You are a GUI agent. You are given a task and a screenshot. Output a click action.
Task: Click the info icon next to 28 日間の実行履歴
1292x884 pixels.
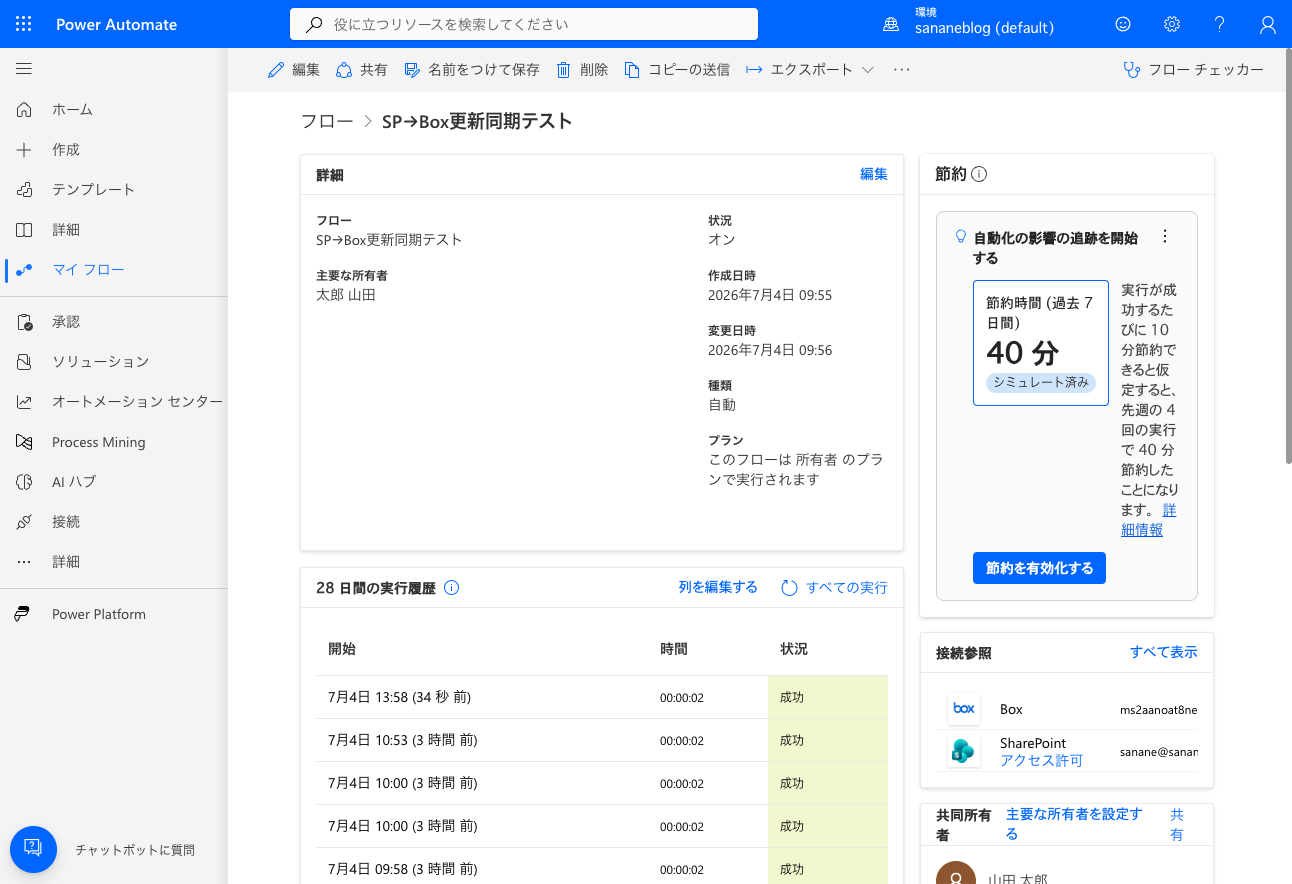[451, 588]
